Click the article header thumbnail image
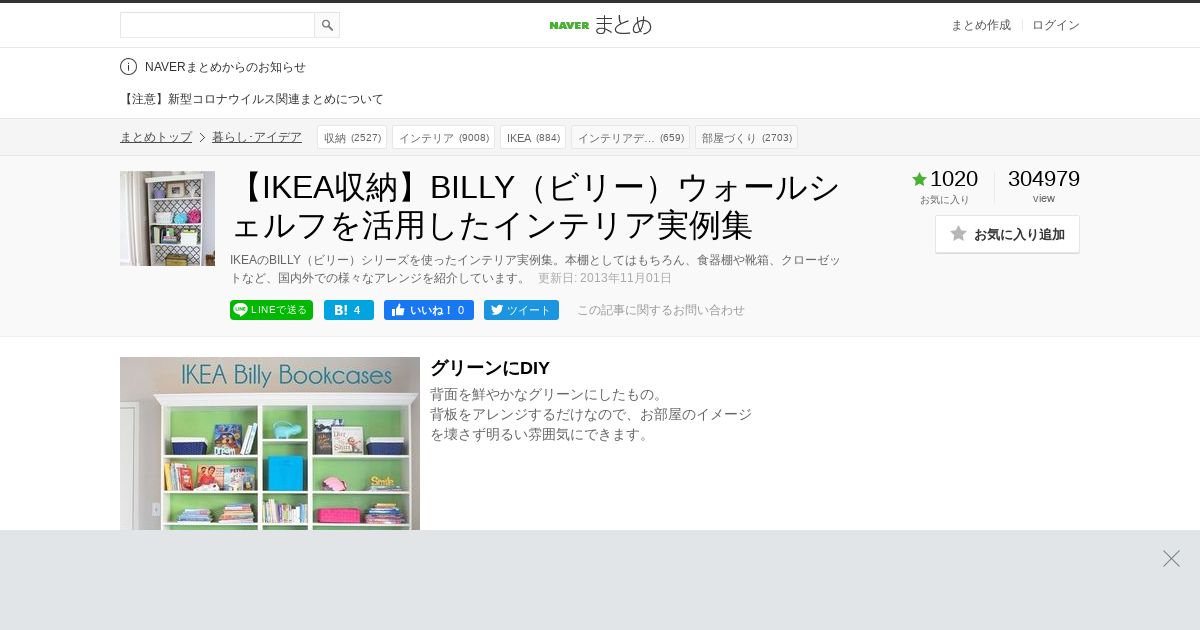 (x=167, y=218)
